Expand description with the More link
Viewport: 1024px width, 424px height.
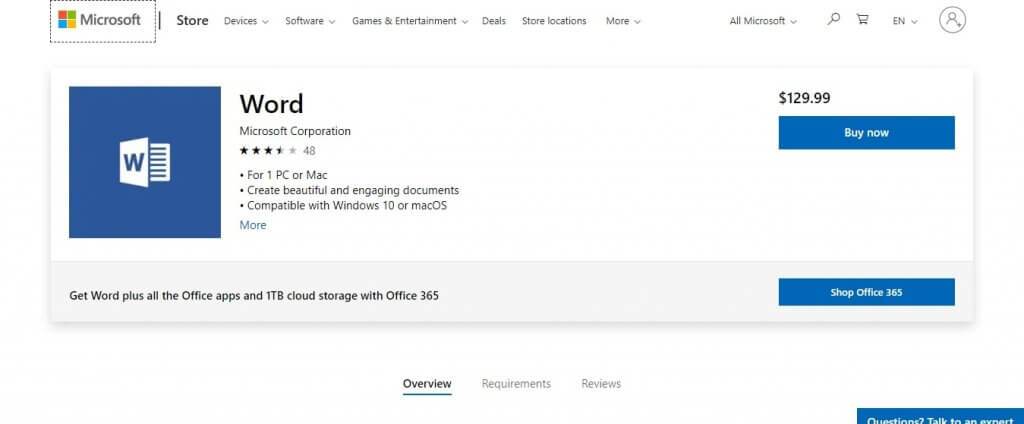[x=253, y=225]
